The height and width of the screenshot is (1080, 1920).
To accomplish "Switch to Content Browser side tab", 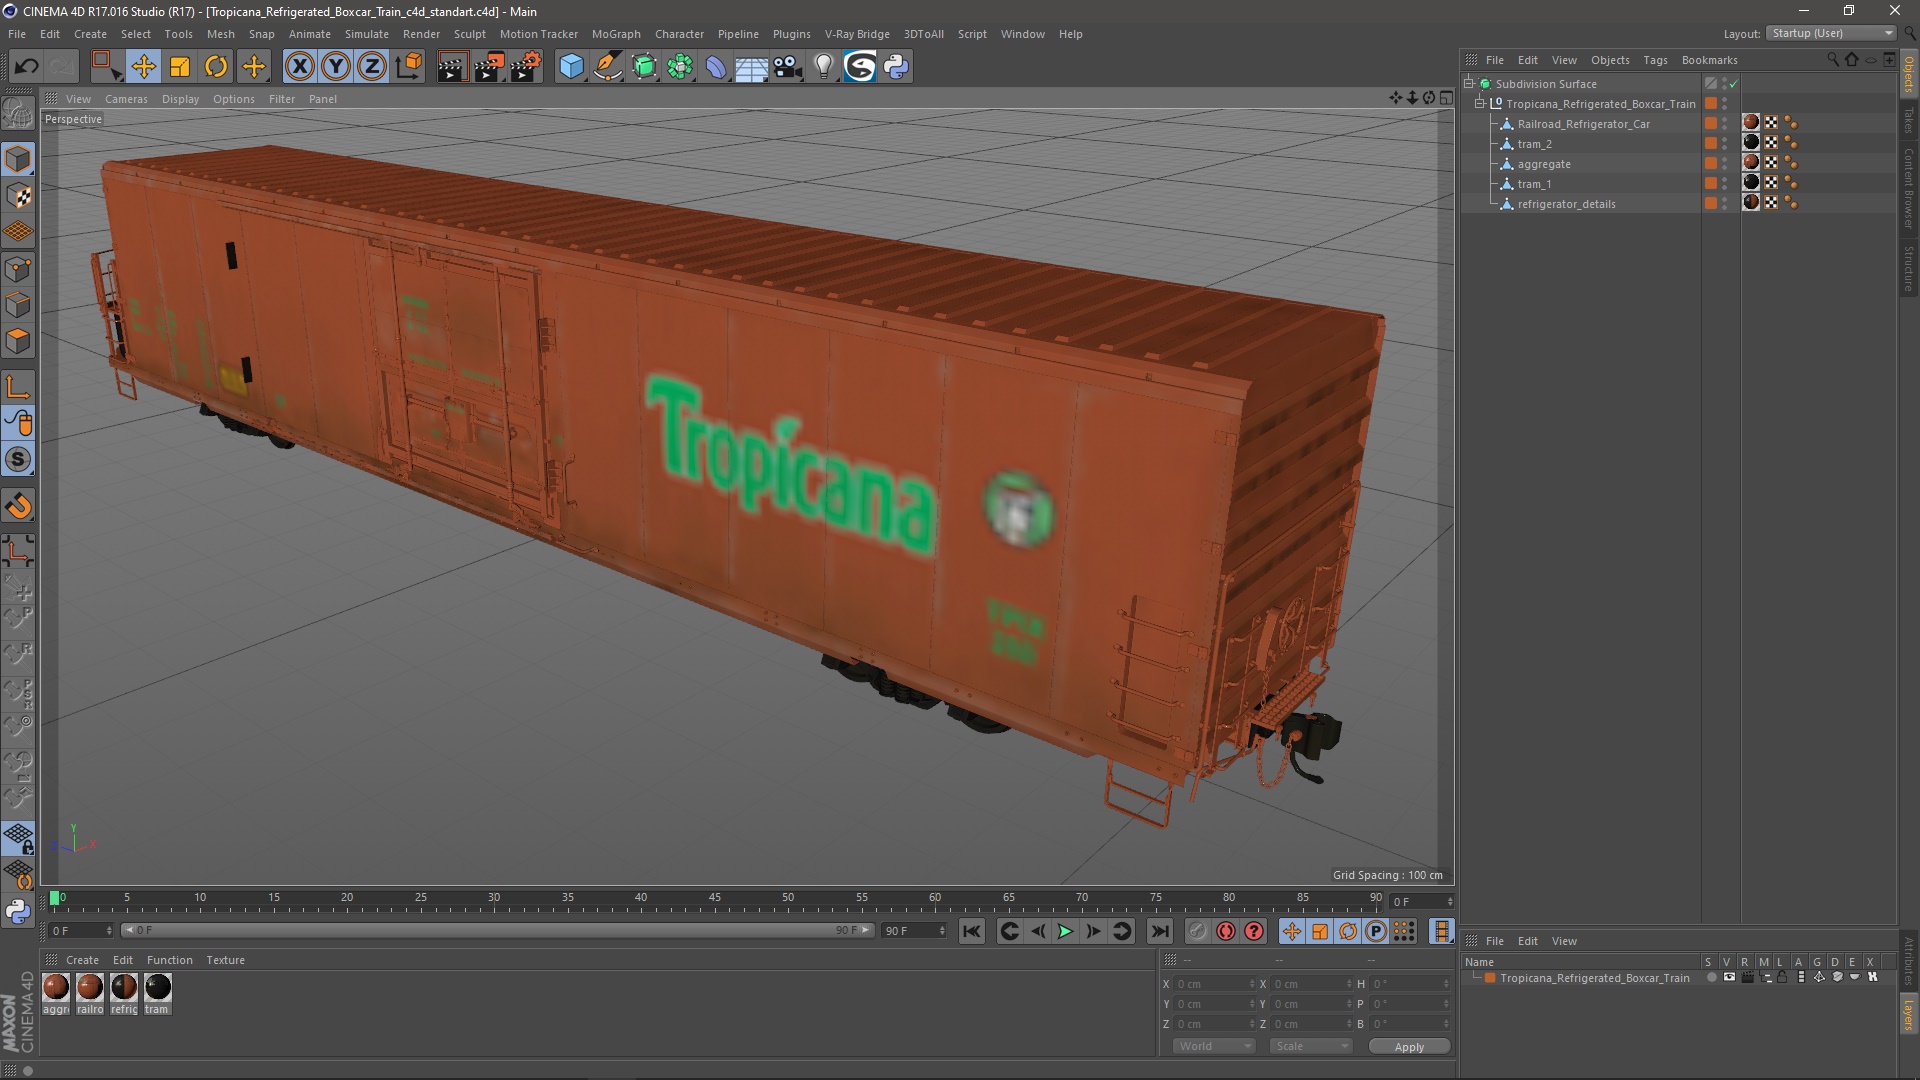I will point(1908,188).
